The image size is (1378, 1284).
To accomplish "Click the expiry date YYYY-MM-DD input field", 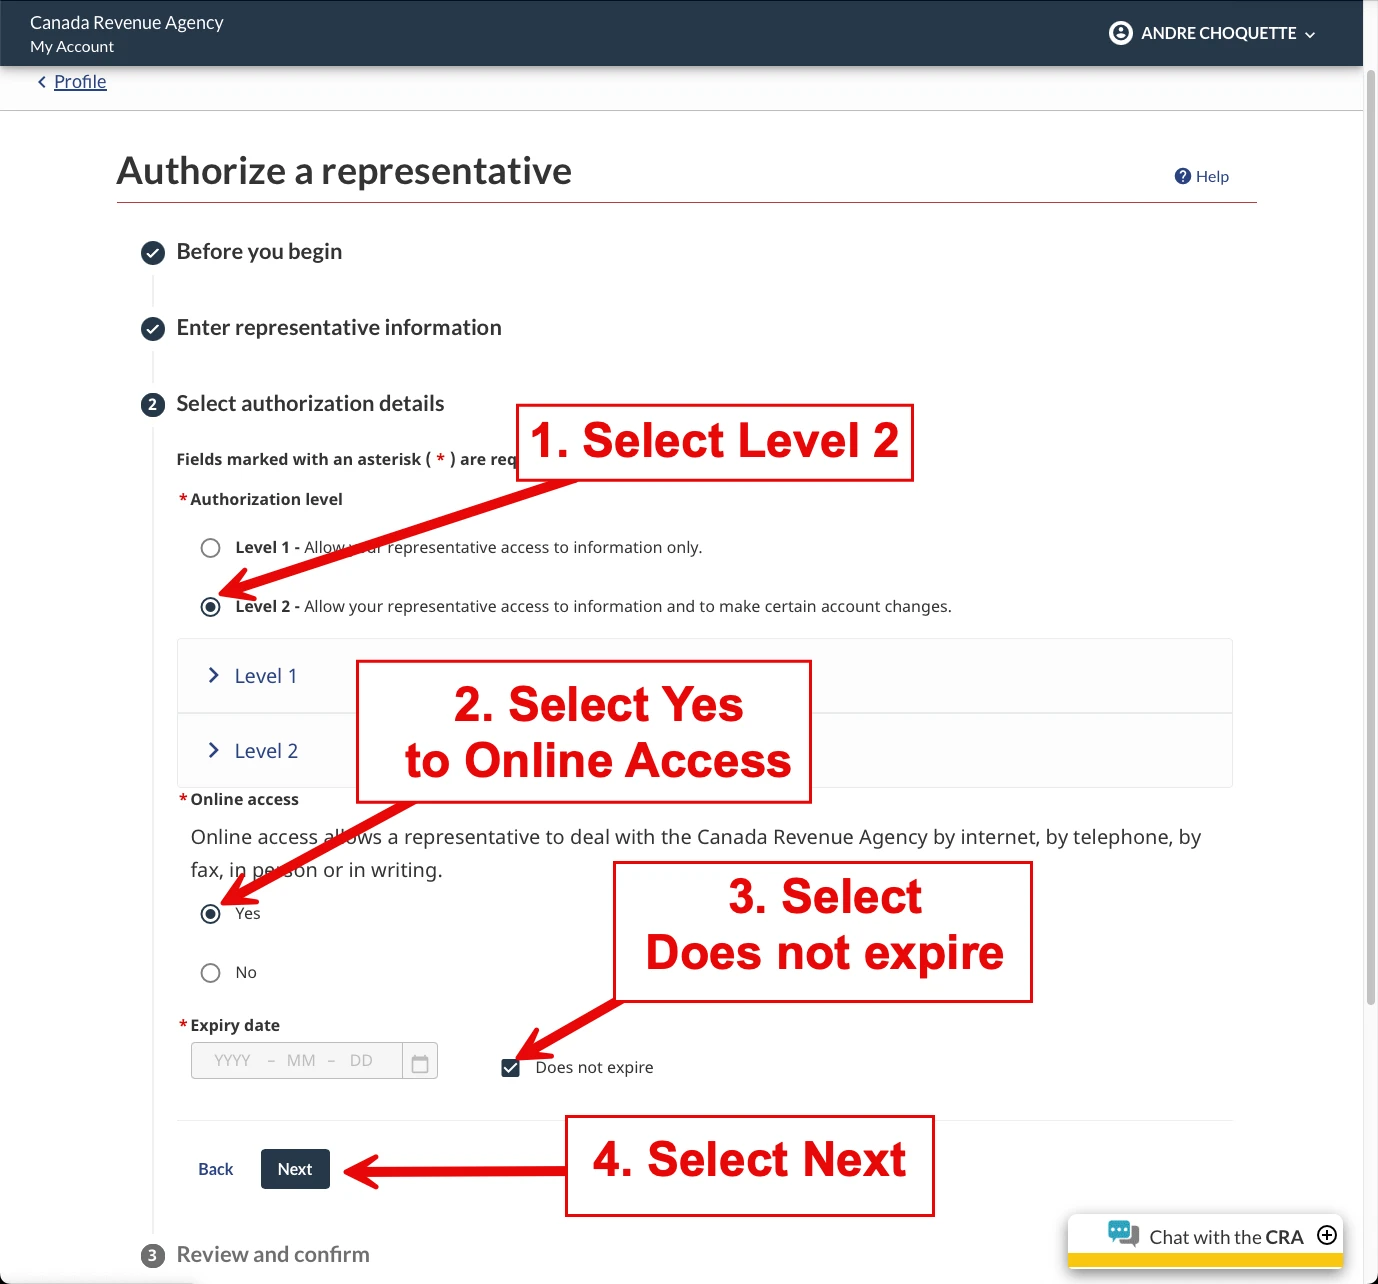I will pos(296,1061).
